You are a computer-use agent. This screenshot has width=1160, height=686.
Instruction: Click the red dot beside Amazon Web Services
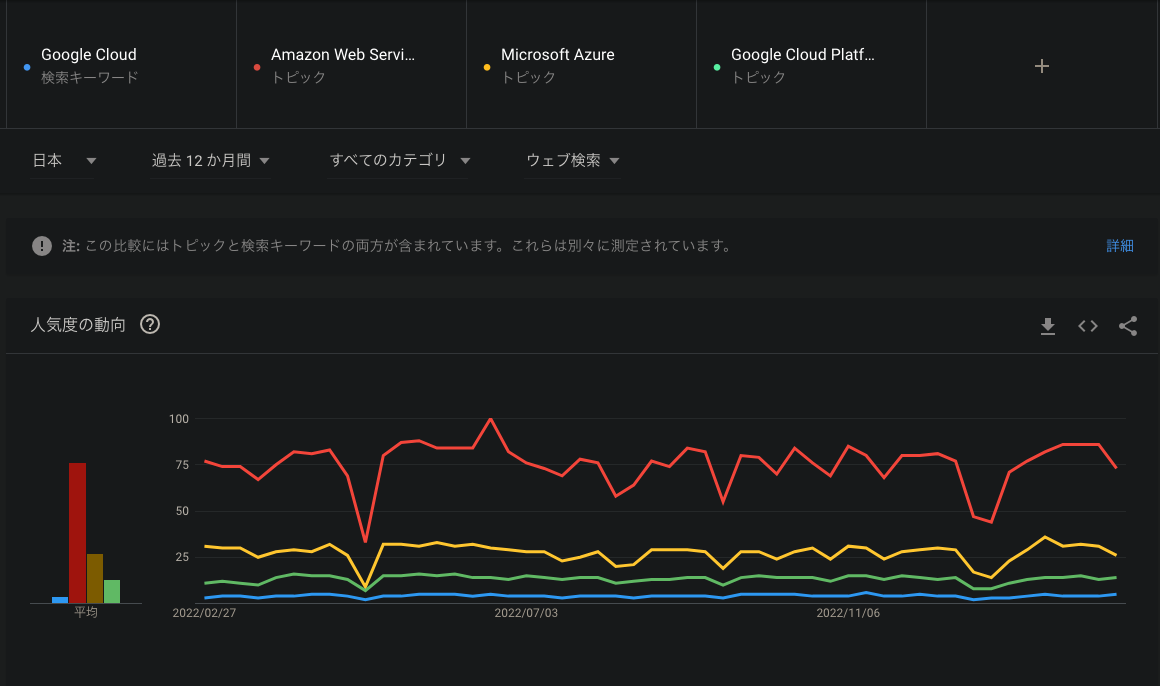pyautogui.click(x=257, y=67)
